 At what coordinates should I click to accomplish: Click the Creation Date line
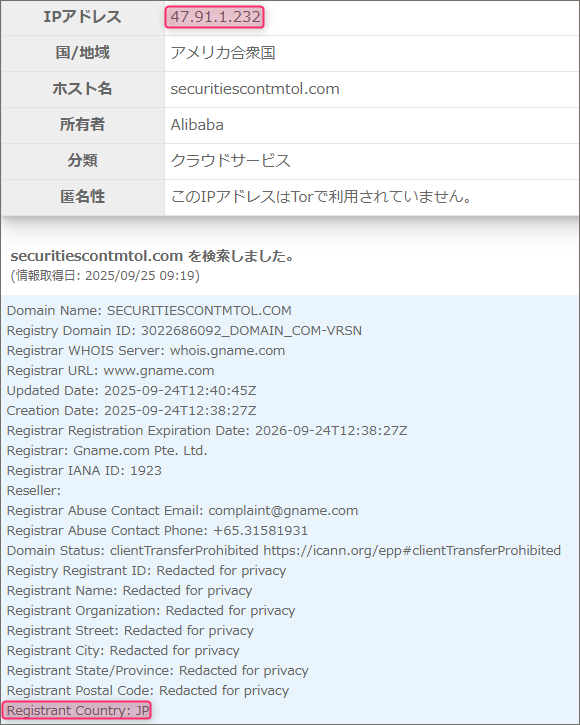pyautogui.click(x=131, y=411)
